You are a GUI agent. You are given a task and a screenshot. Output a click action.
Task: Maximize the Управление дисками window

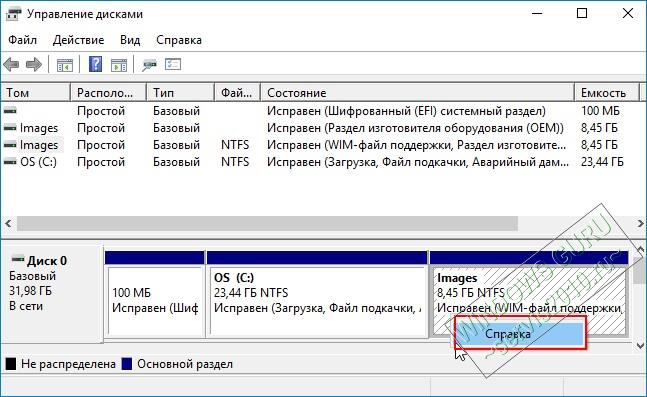[x=582, y=14]
